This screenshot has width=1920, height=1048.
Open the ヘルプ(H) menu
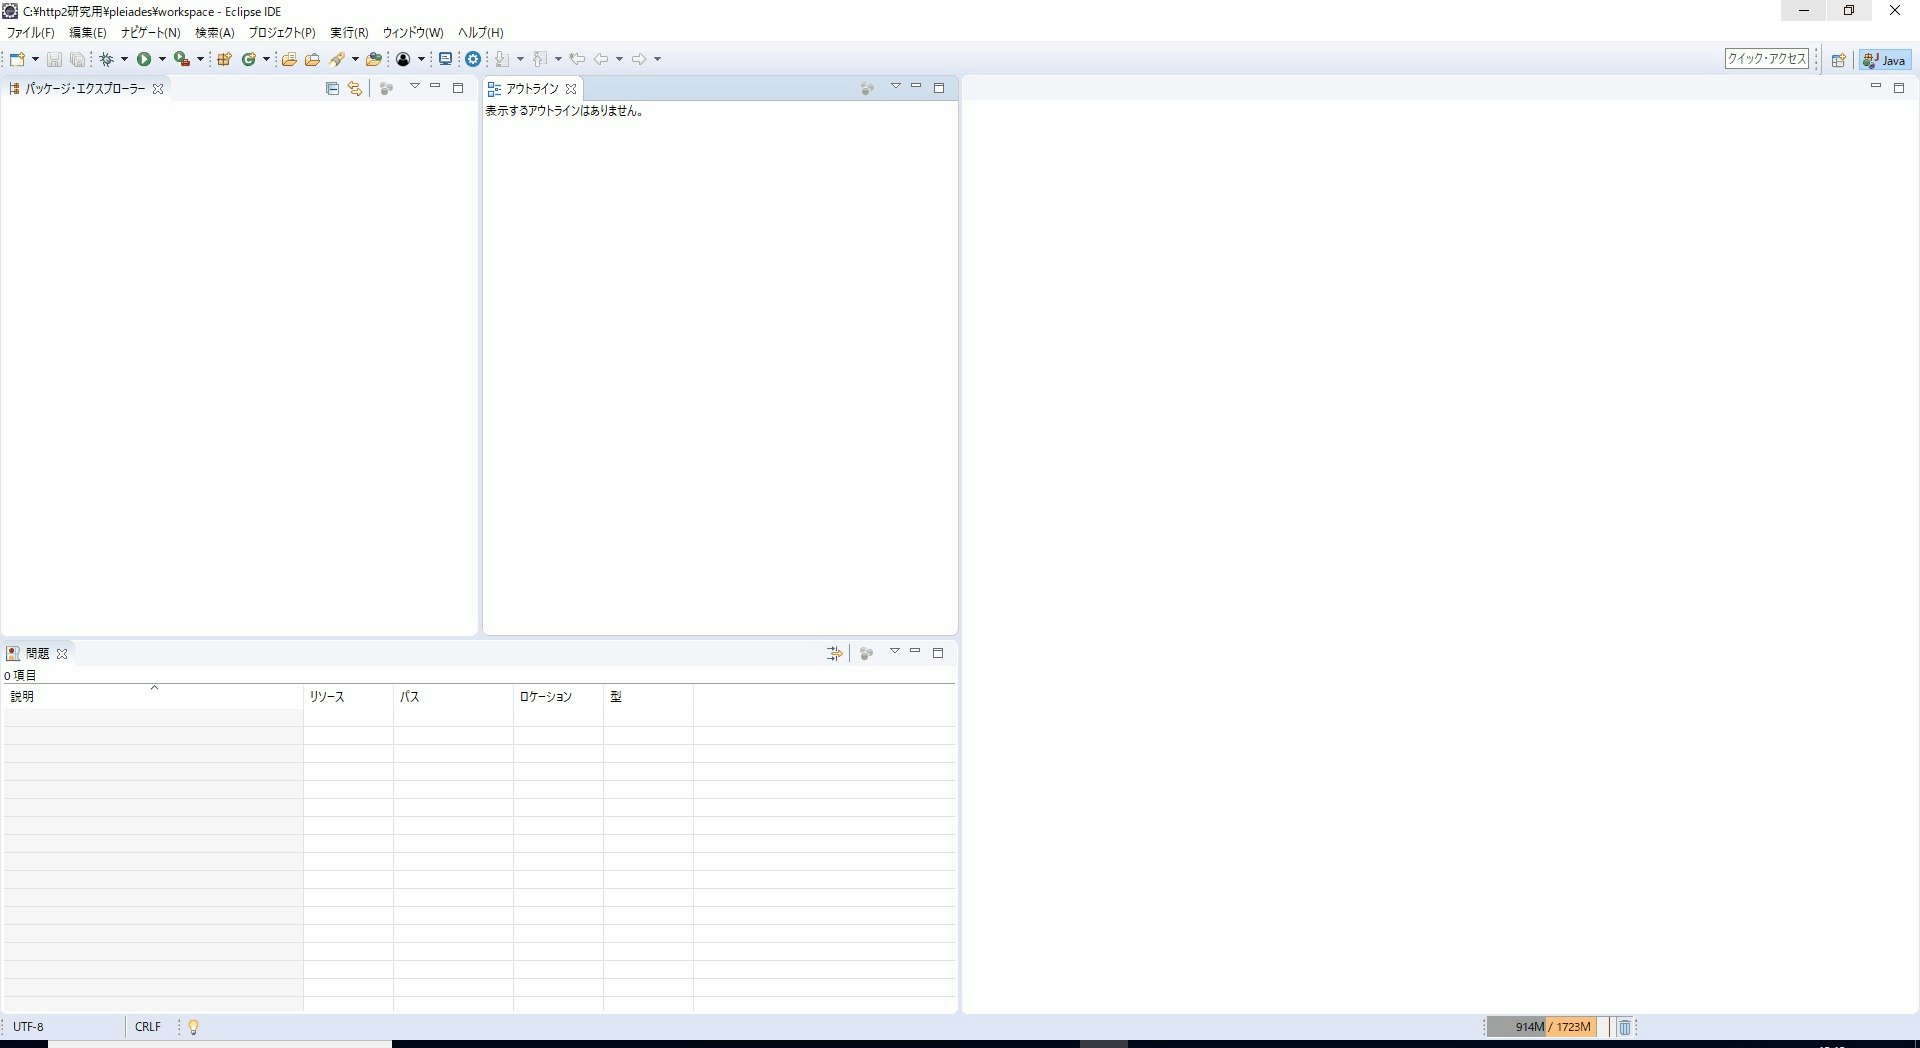[481, 33]
